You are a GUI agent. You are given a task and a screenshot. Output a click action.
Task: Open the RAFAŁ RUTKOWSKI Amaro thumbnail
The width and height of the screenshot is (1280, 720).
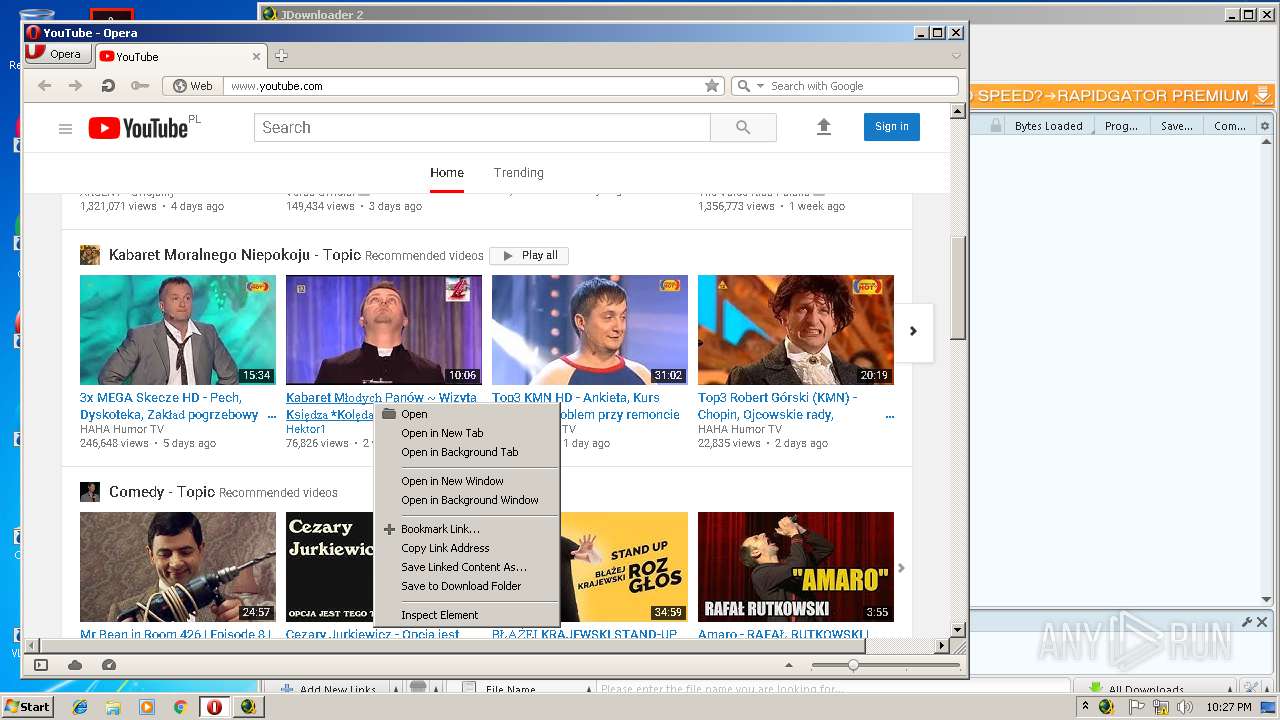coord(796,567)
